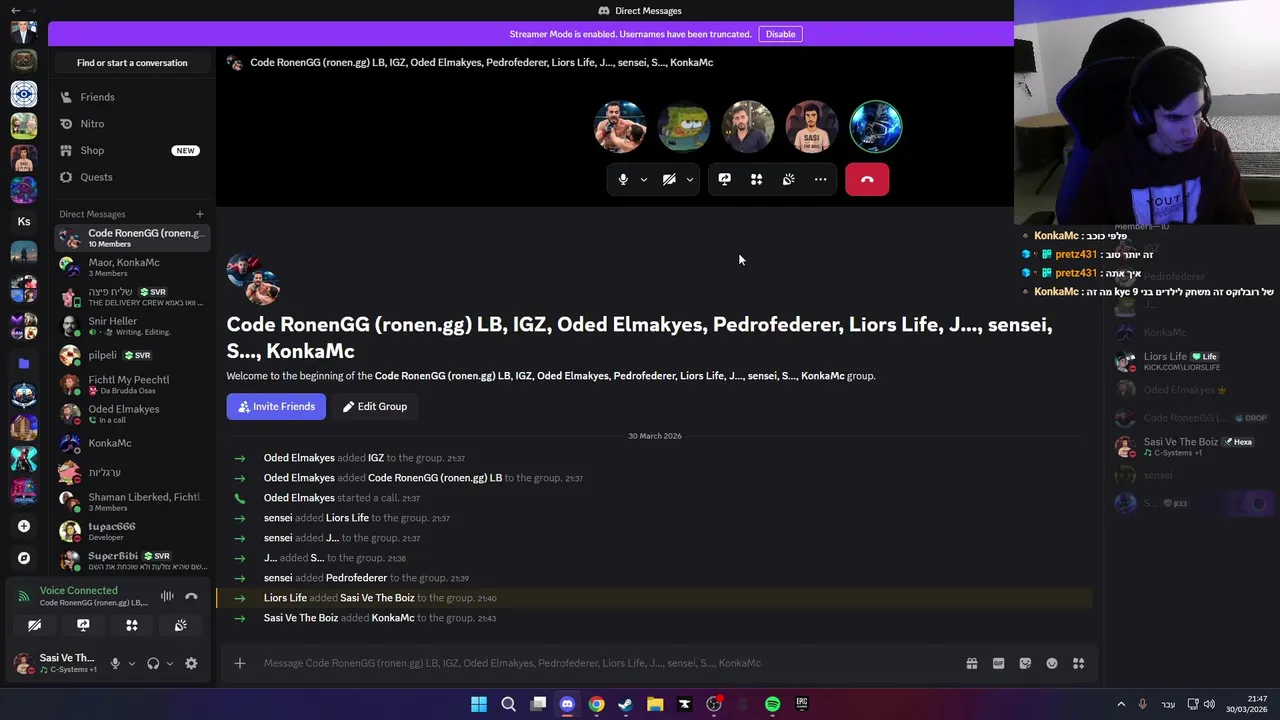This screenshot has height=720, width=1280.
Task: Open SuperBibi direct message
Action: tap(132, 560)
